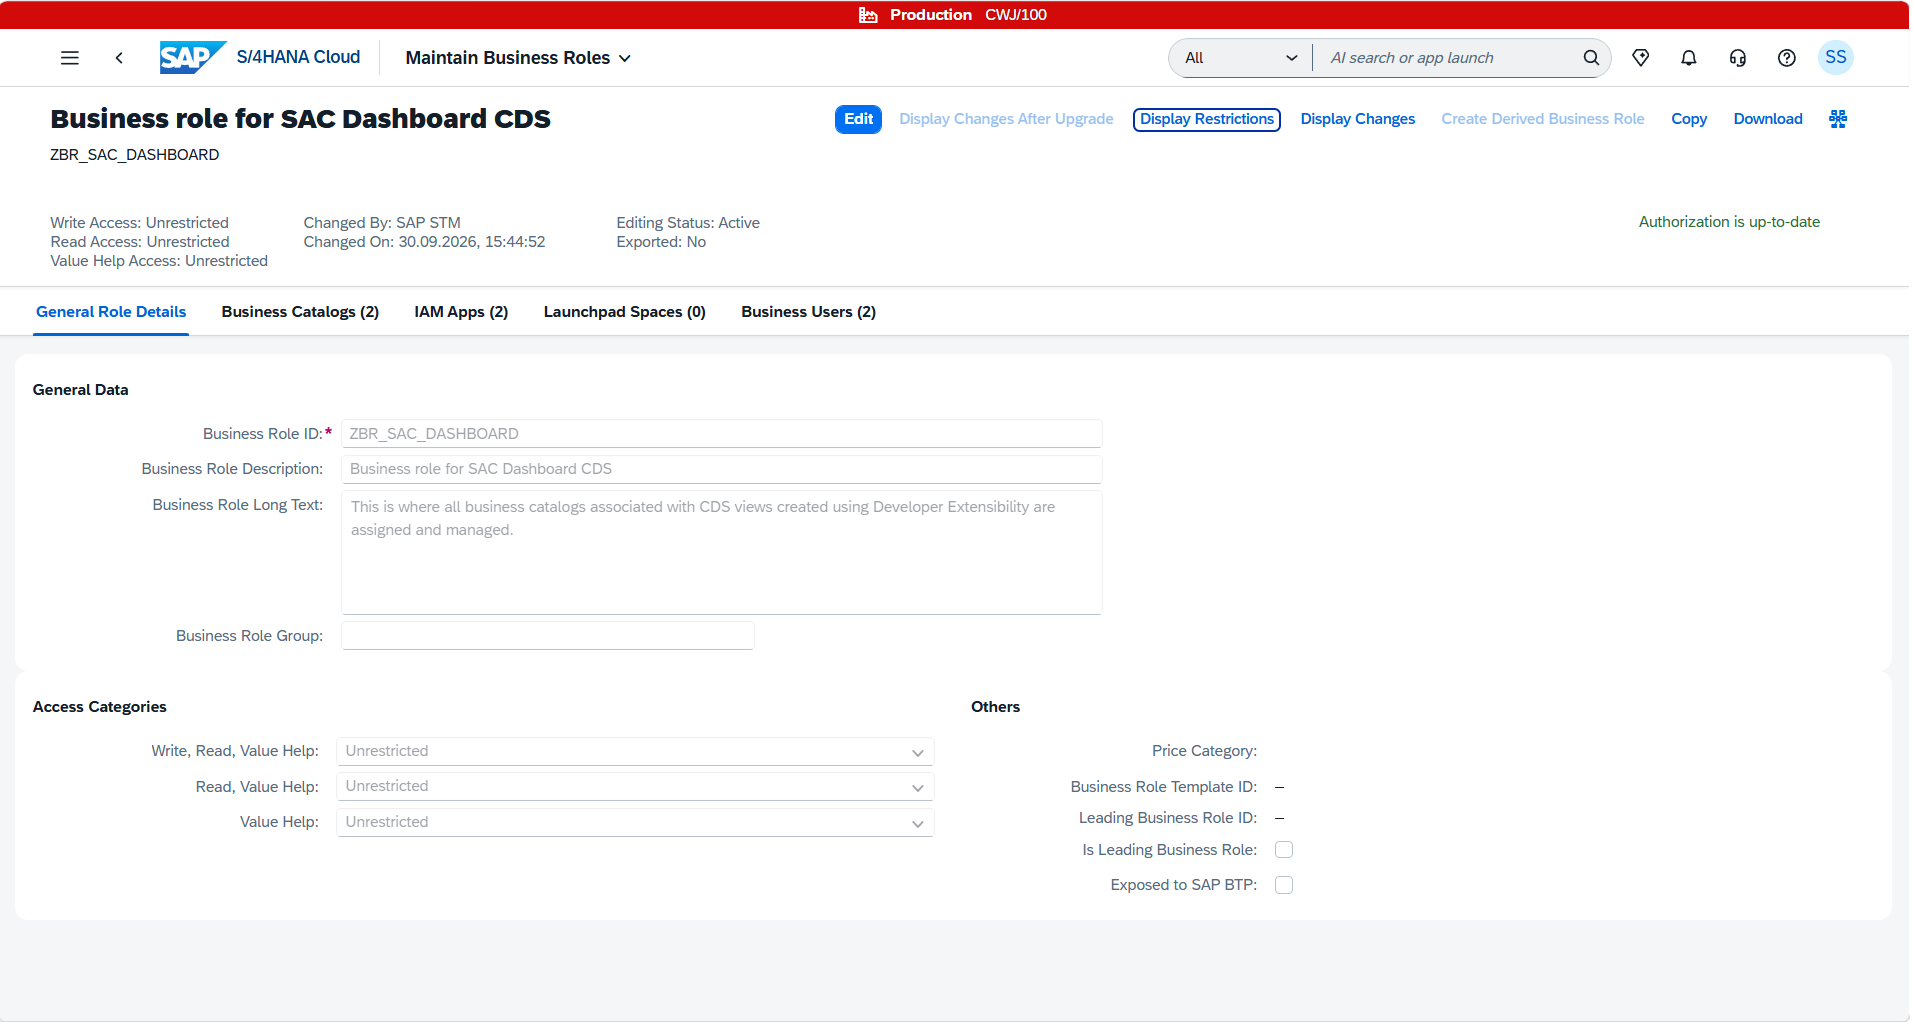Click the Download button
The image size is (1913, 1022).
click(1768, 119)
